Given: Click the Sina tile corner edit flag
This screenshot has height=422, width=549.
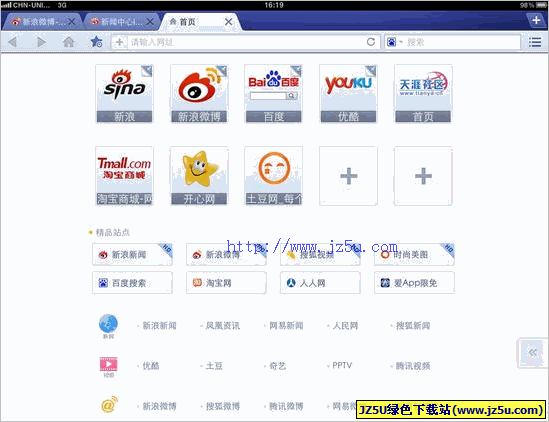Looking at the screenshot, I should (147, 71).
